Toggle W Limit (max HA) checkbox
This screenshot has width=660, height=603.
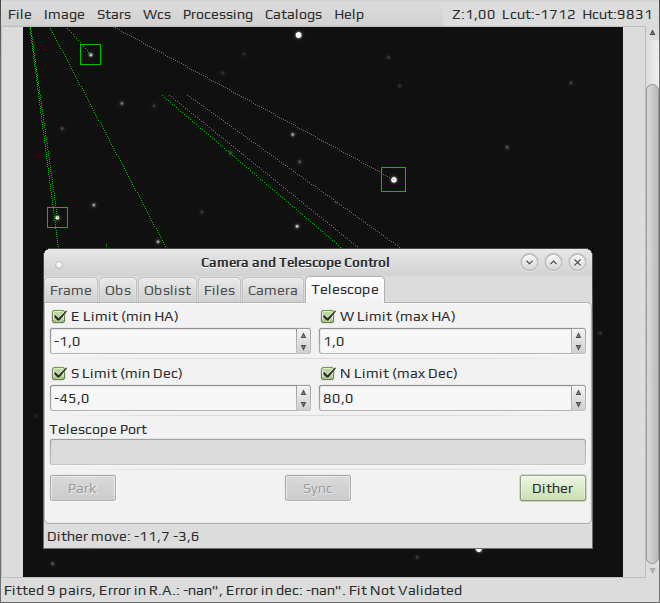(328, 316)
